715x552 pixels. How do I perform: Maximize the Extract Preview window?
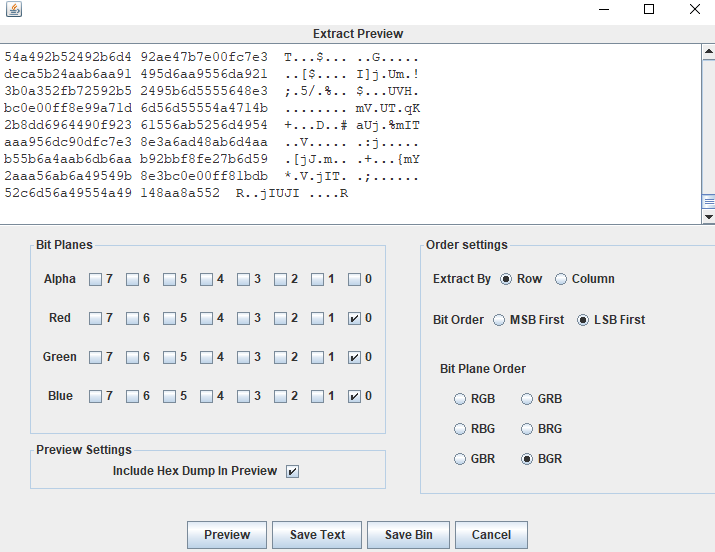(649, 9)
